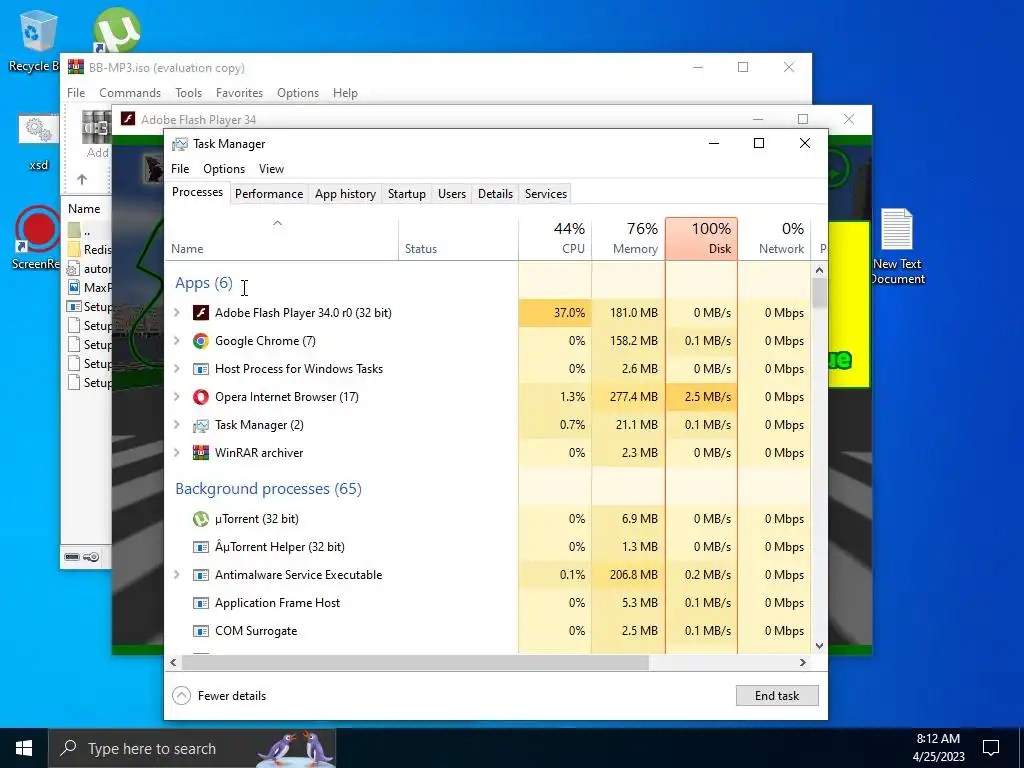Click the WinRAR title bar icon
Screen dimensions: 1024x768
click(x=76, y=67)
